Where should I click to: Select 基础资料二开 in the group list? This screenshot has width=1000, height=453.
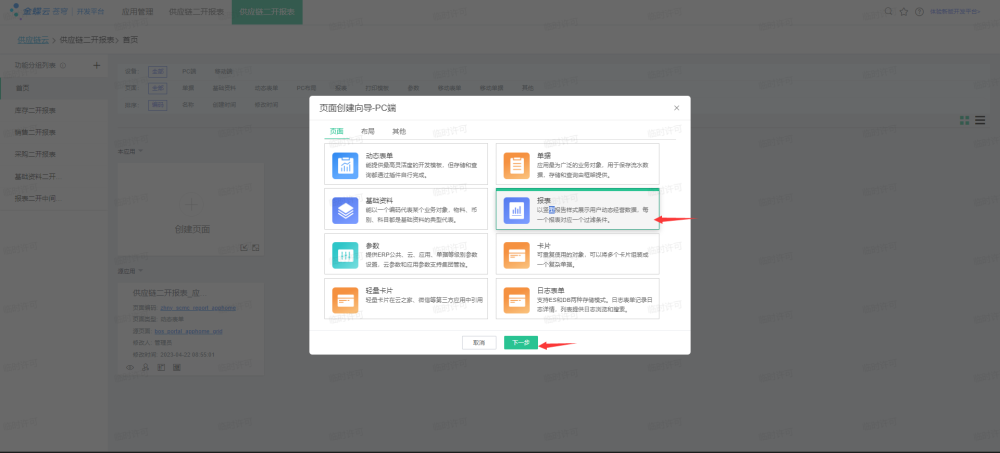[x=54, y=176]
